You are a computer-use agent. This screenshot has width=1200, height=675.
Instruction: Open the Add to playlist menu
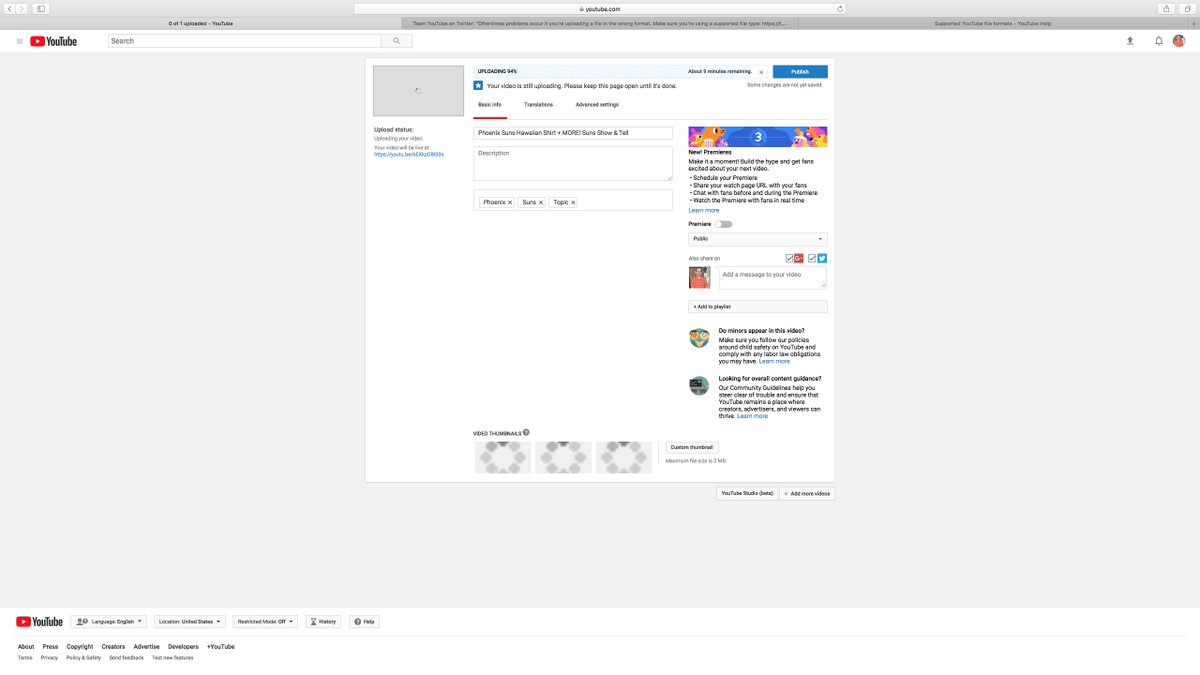pos(758,307)
